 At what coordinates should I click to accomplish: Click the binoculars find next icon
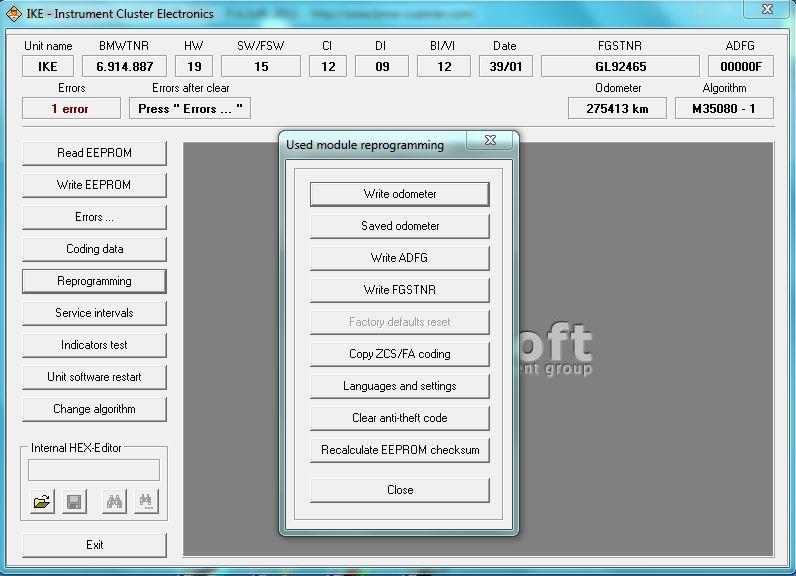click(x=146, y=502)
